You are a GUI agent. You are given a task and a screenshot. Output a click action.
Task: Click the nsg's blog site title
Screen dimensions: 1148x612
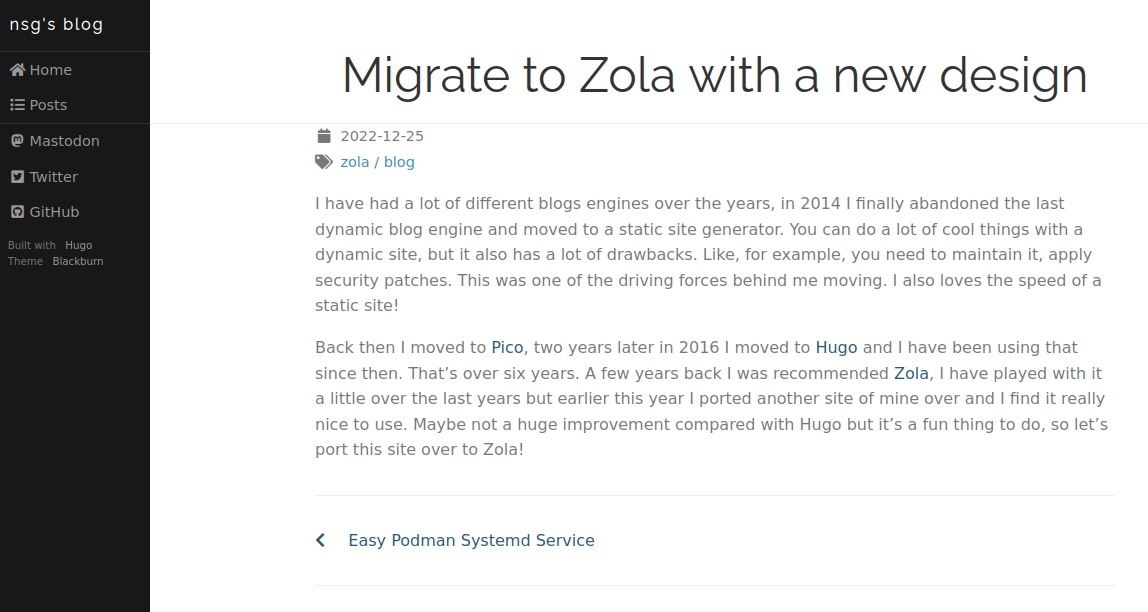(x=56, y=24)
